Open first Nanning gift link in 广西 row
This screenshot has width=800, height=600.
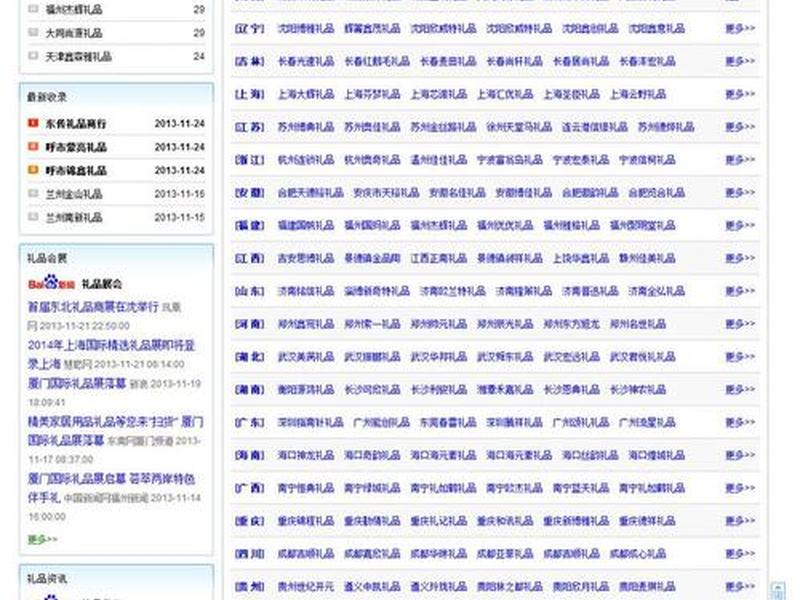tap(306, 488)
